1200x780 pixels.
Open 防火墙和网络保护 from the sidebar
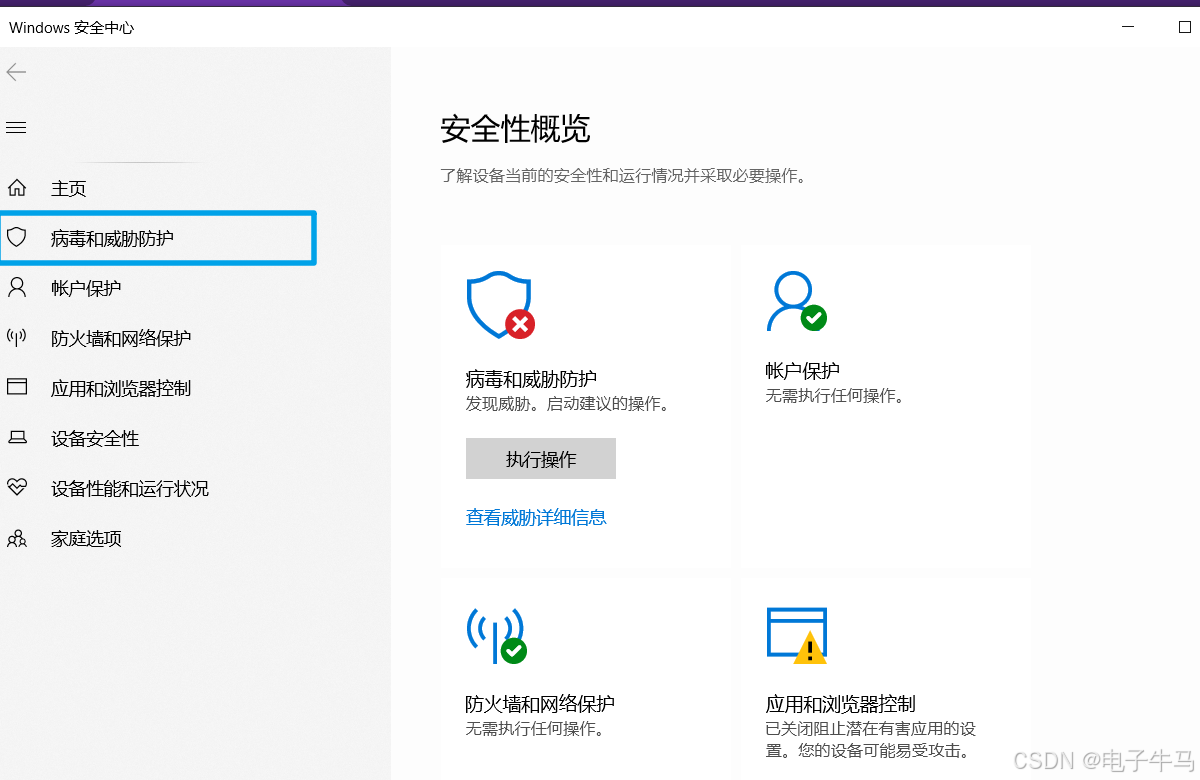[x=121, y=338]
